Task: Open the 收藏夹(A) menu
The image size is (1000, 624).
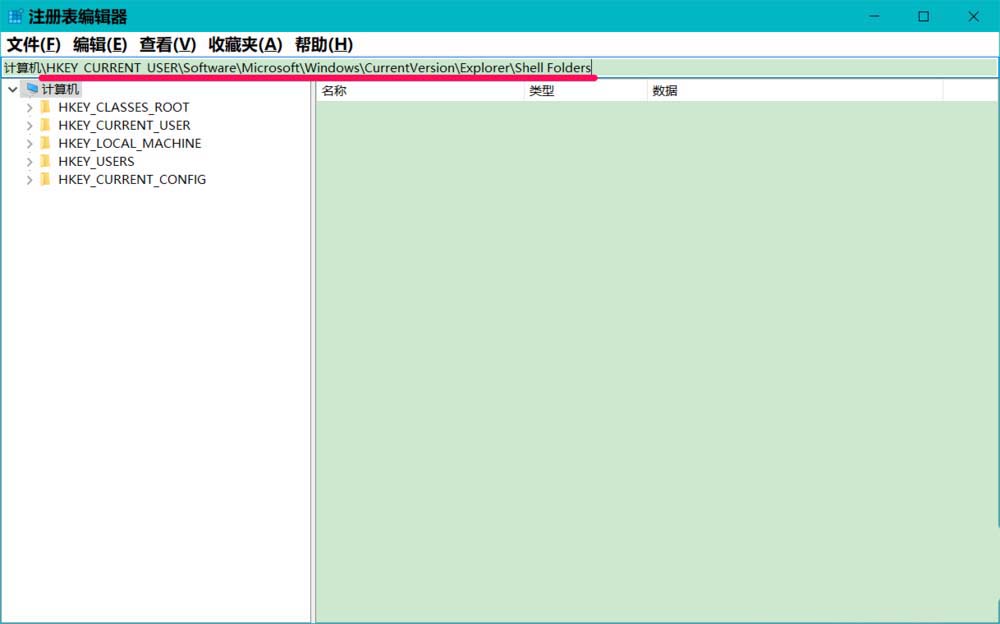Action: point(245,45)
